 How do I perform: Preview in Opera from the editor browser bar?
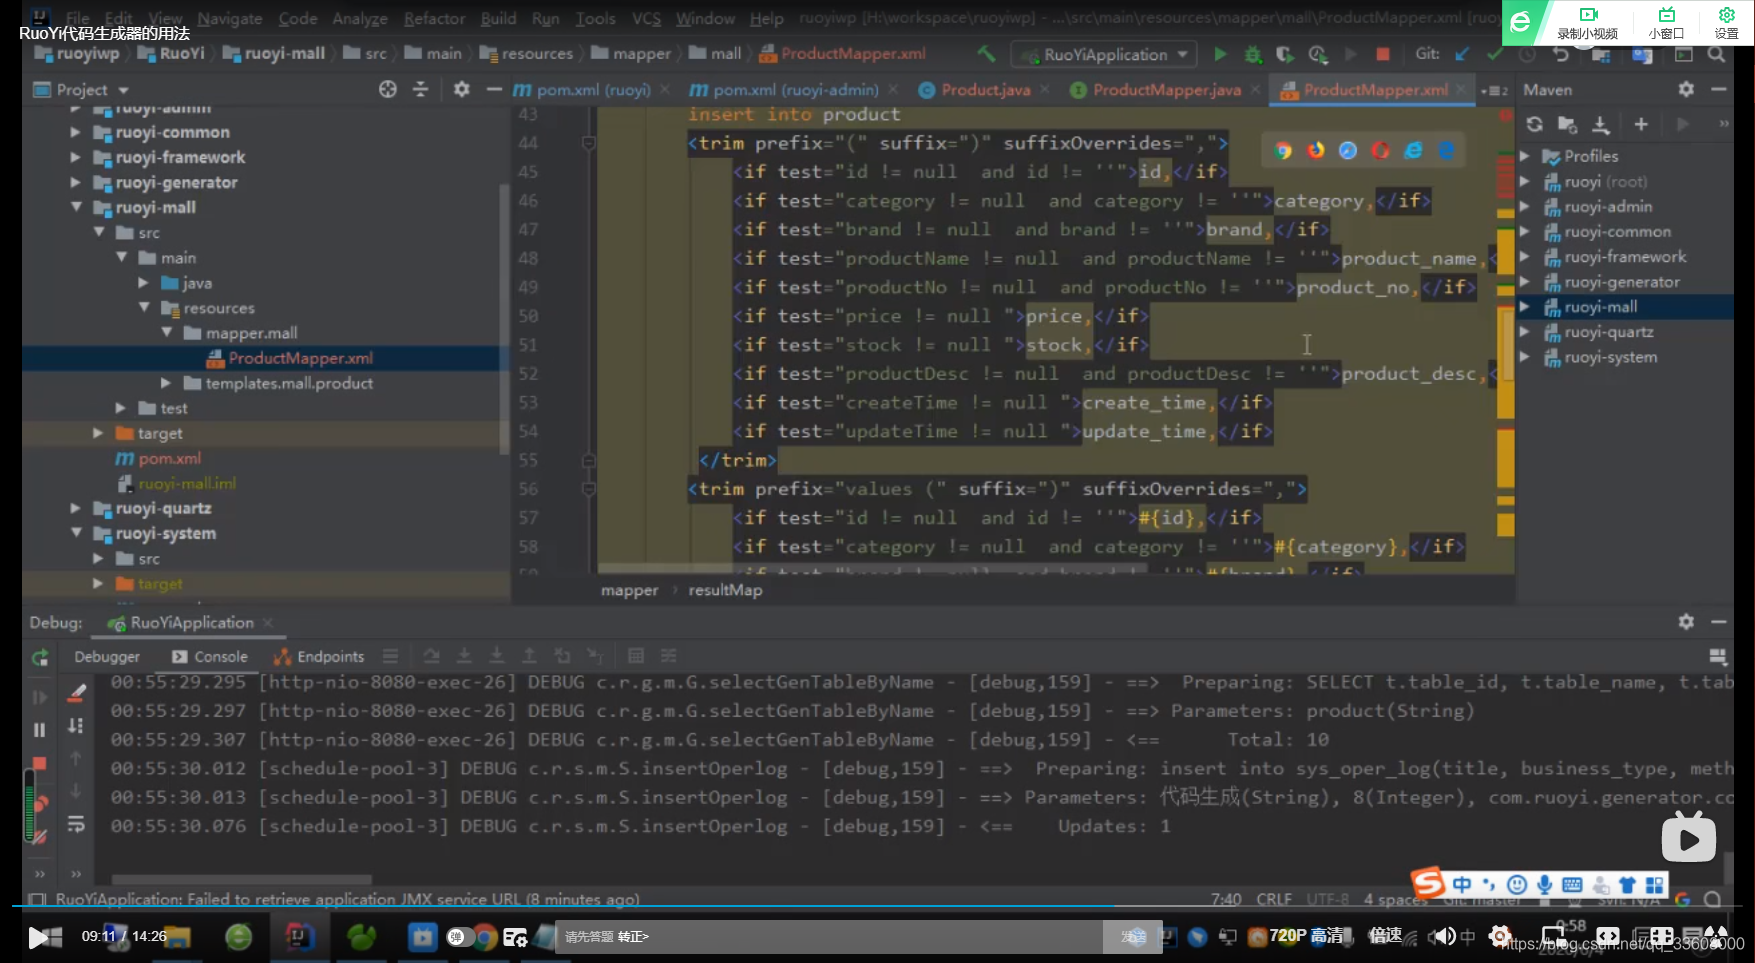point(1381,150)
